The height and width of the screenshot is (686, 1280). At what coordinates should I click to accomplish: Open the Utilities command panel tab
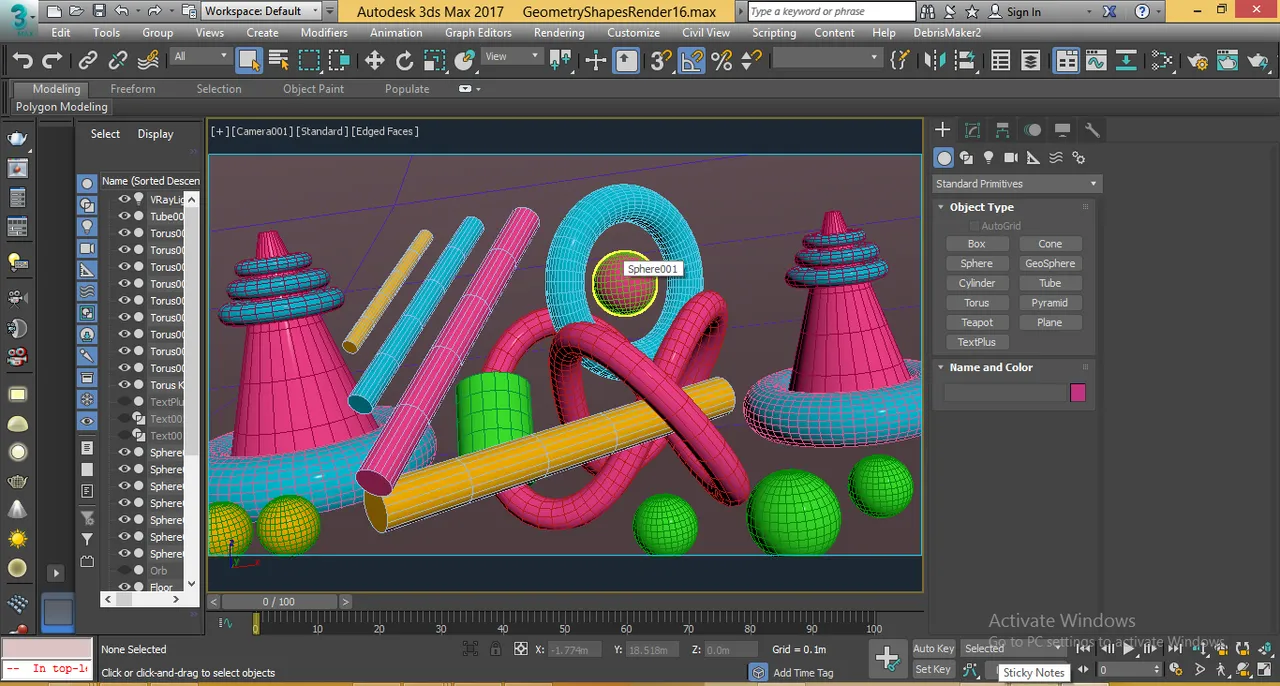(x=1092, y=130)
